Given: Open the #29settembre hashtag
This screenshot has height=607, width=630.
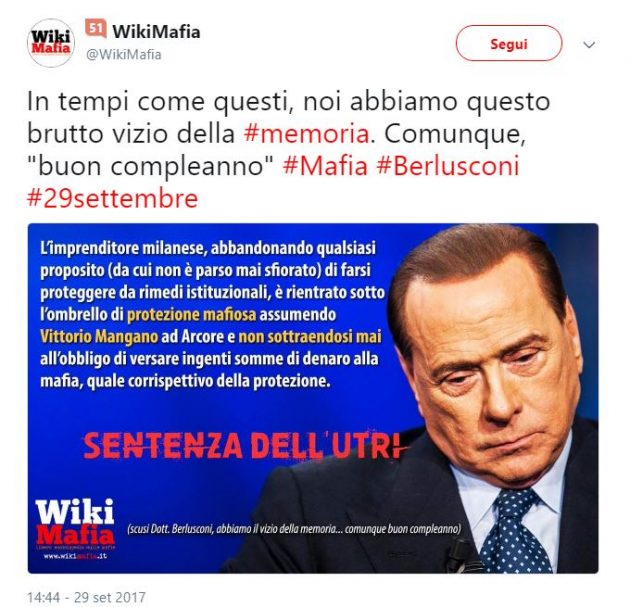Looking at the screenshot, I should coord(112,198).
